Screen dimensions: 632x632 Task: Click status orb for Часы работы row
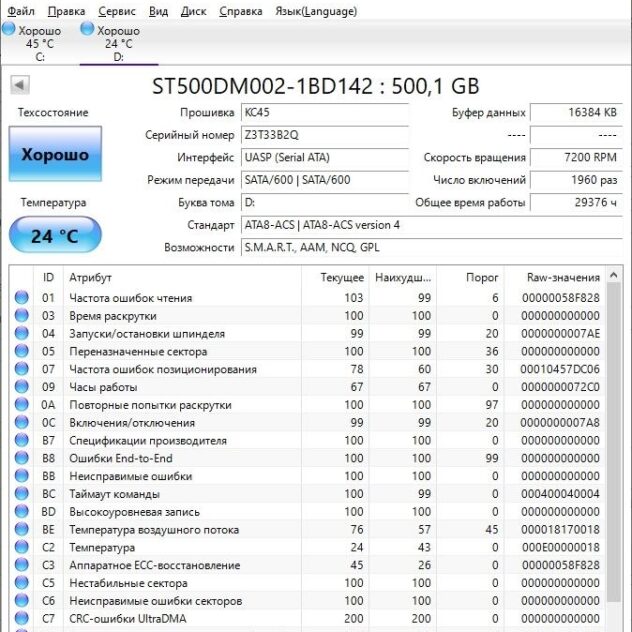coord(22,387)
